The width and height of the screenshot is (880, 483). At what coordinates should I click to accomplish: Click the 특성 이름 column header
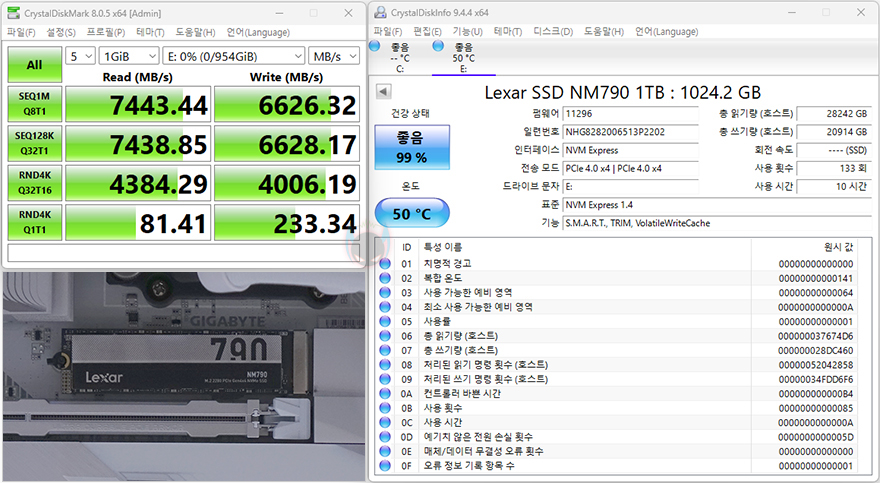point(443,247)
